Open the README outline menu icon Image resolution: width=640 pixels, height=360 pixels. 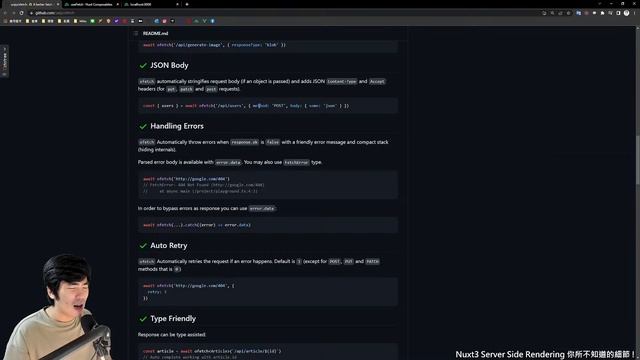point(136,33)
